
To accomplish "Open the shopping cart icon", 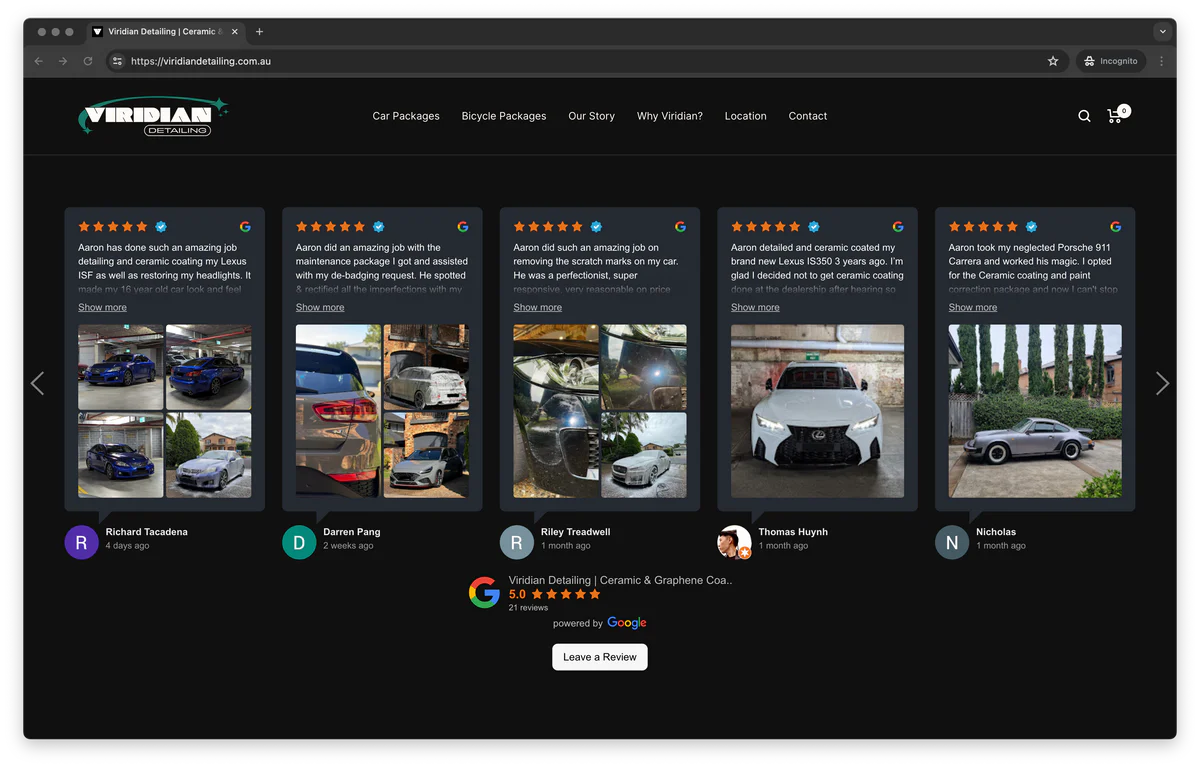I will [1117, 115].
